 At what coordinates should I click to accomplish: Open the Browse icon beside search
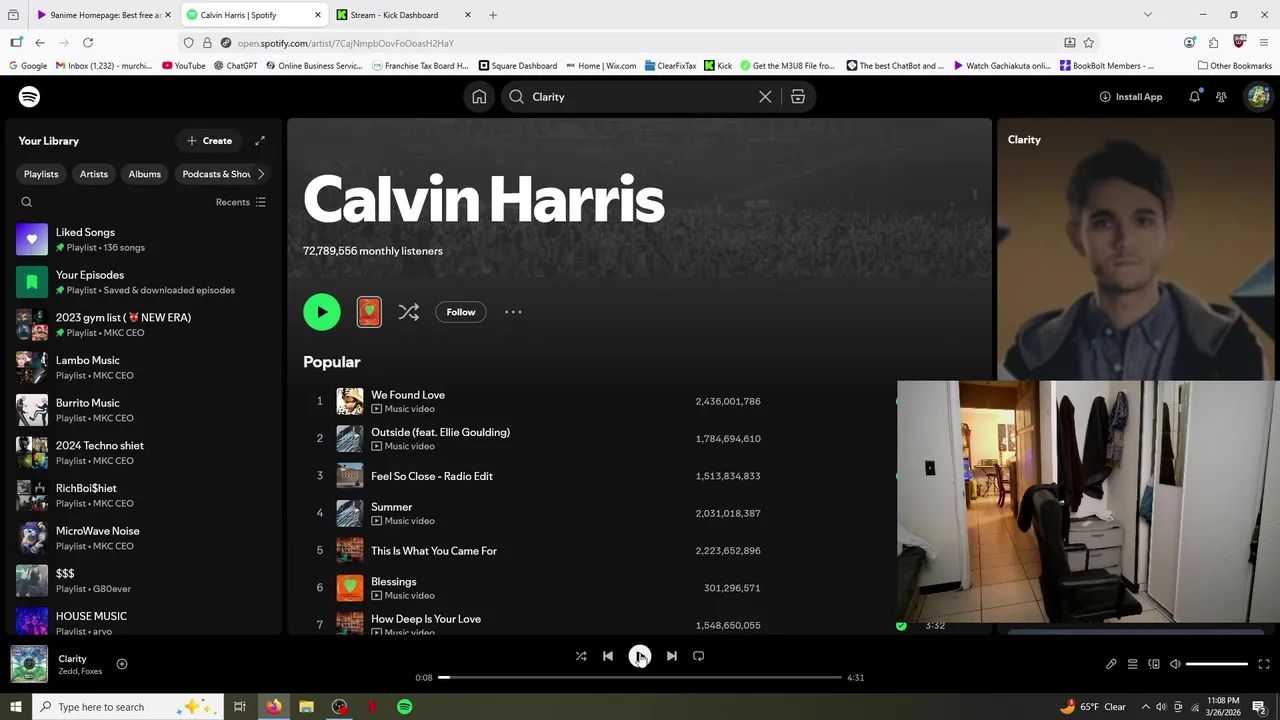click(798, 97)
